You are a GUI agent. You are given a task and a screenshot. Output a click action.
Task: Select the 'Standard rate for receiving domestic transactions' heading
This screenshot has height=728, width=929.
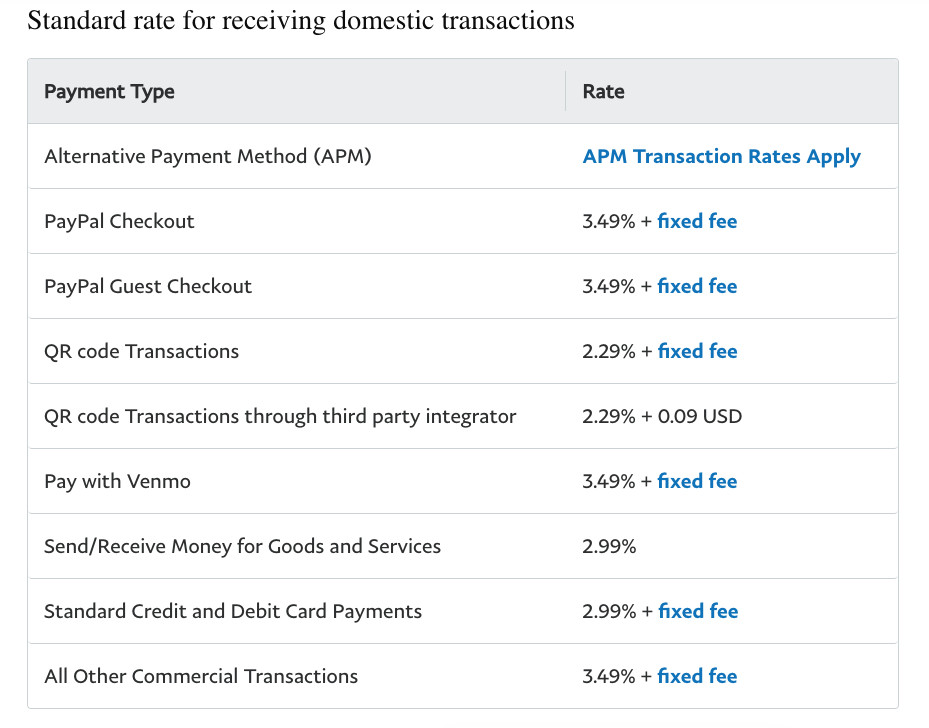point(301,21)
